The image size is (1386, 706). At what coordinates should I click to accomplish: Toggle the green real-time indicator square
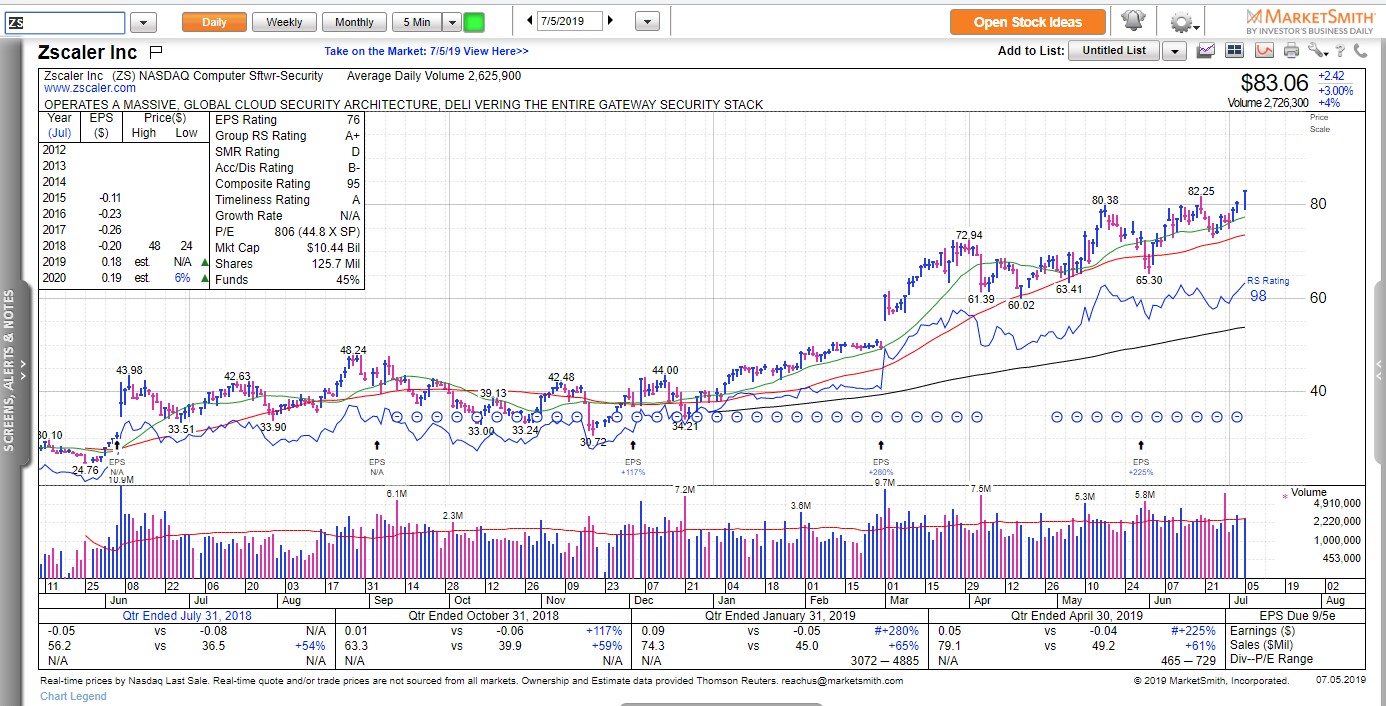pos(474,22)
